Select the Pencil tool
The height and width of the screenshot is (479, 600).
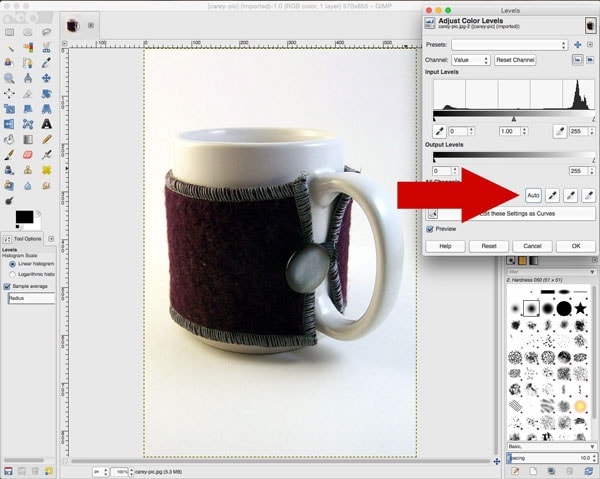tap(46, 140)
